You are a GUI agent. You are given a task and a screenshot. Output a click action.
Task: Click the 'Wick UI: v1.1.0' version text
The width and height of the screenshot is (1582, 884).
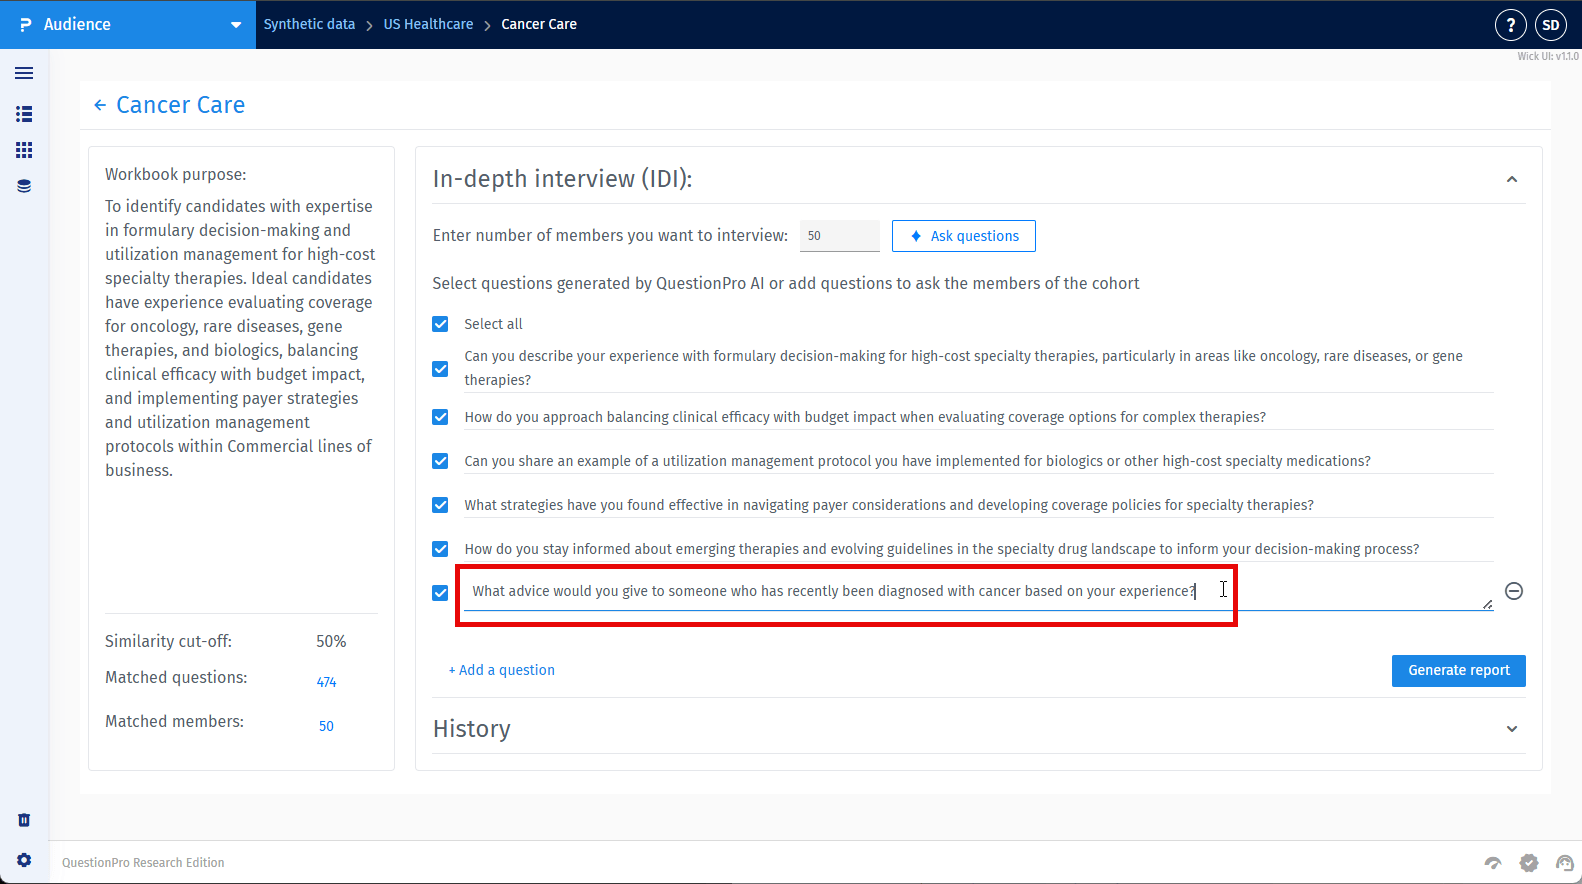coord(1548,56)
